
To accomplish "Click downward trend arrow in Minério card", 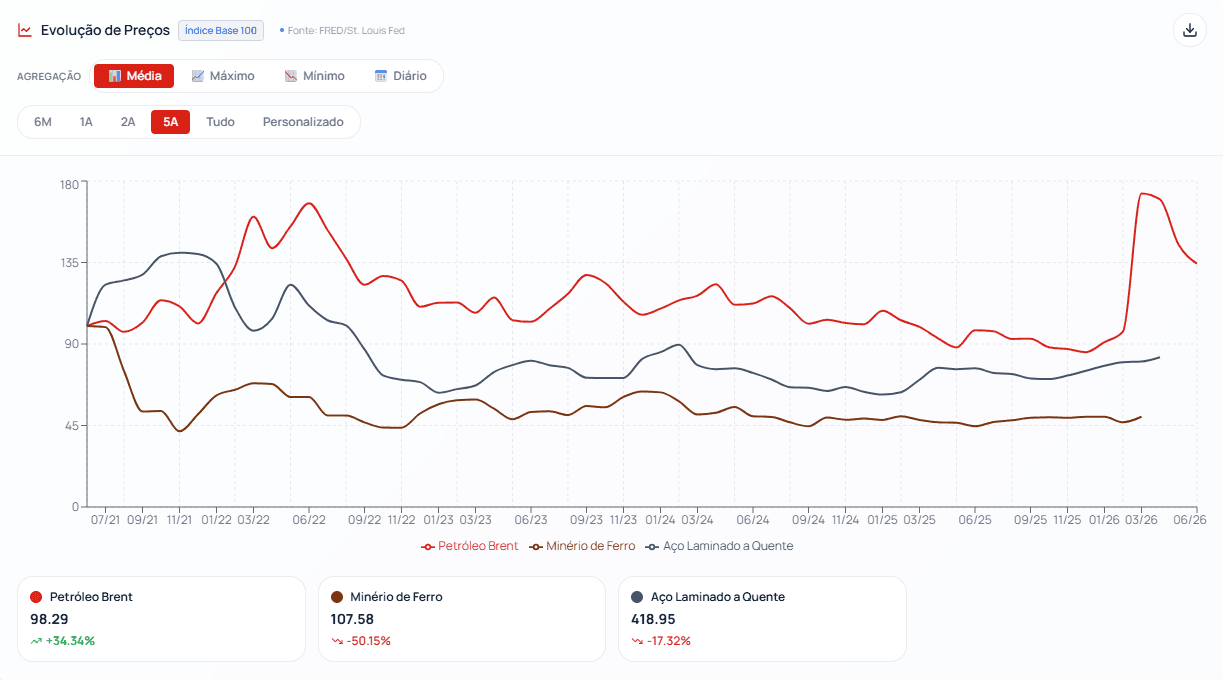I will pos(336,641).
